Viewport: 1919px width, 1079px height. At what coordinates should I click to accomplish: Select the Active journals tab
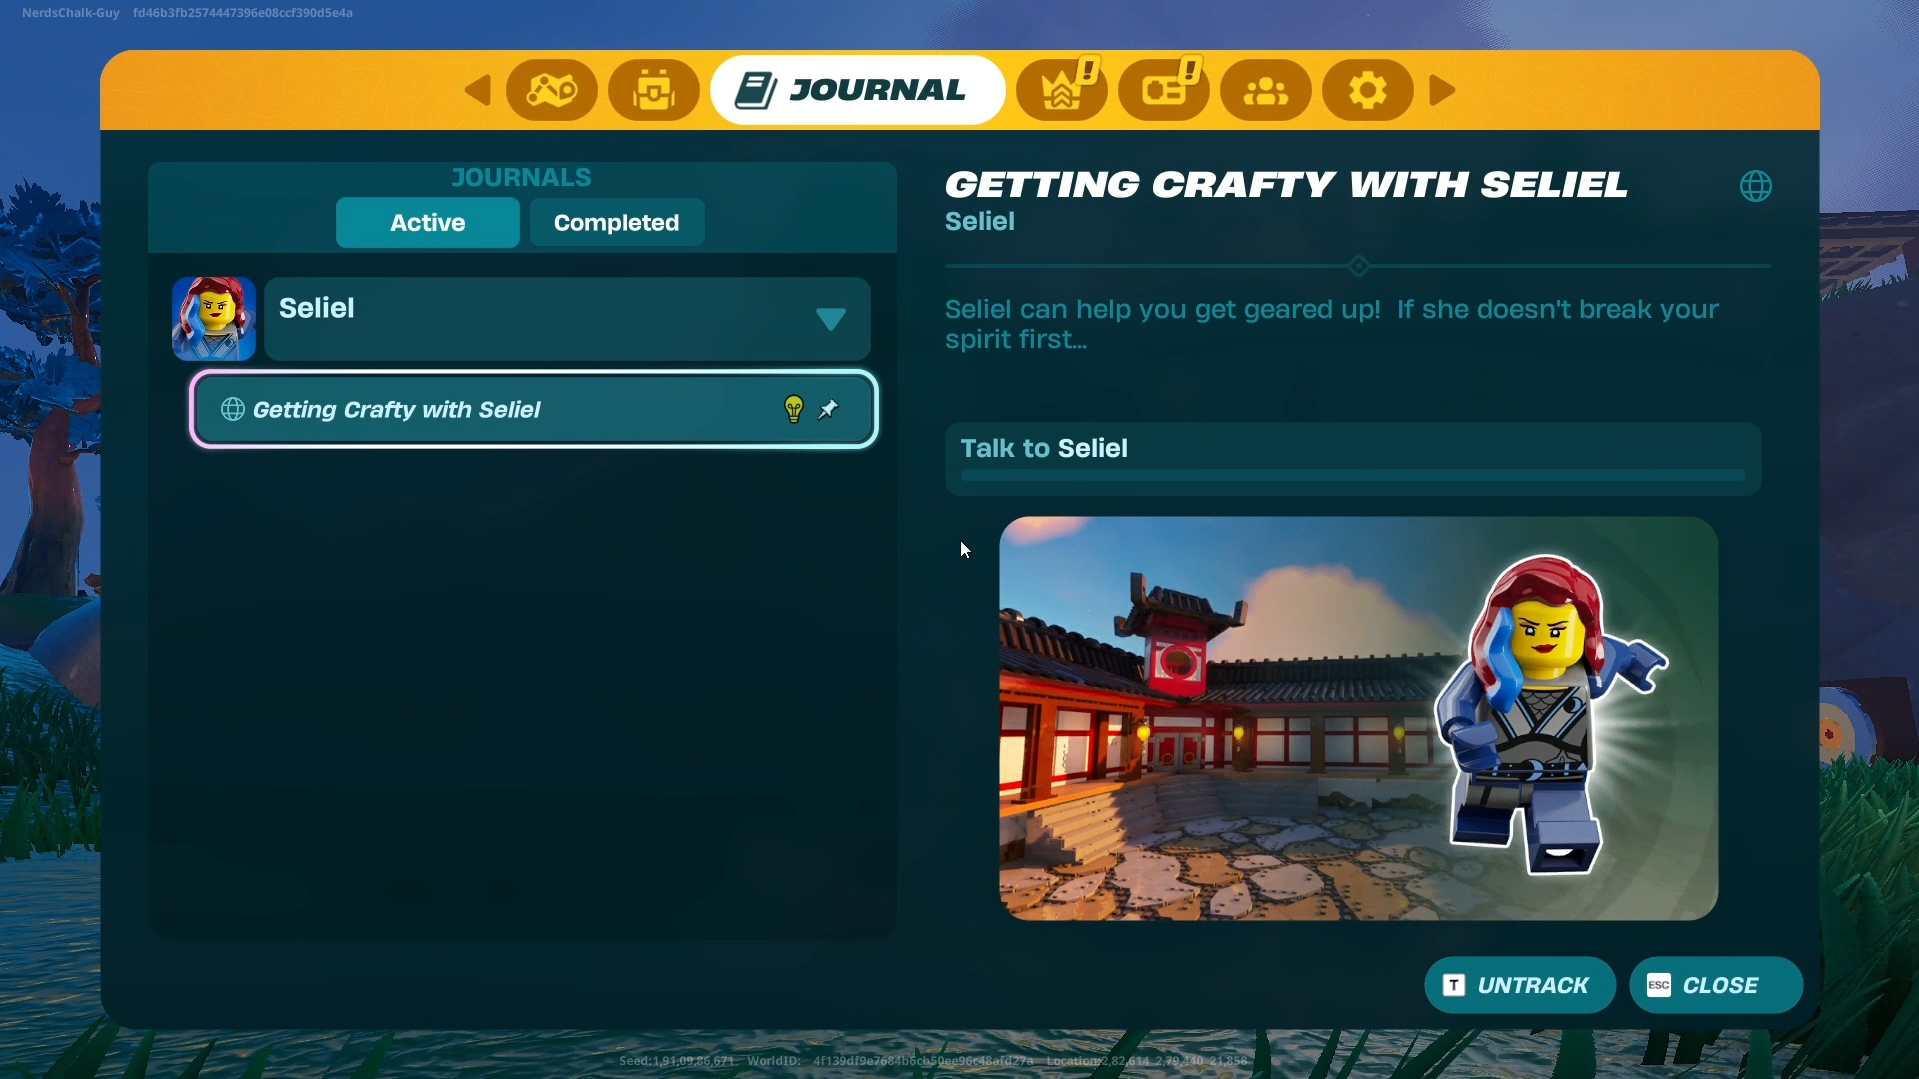click(x=427, y=223)
